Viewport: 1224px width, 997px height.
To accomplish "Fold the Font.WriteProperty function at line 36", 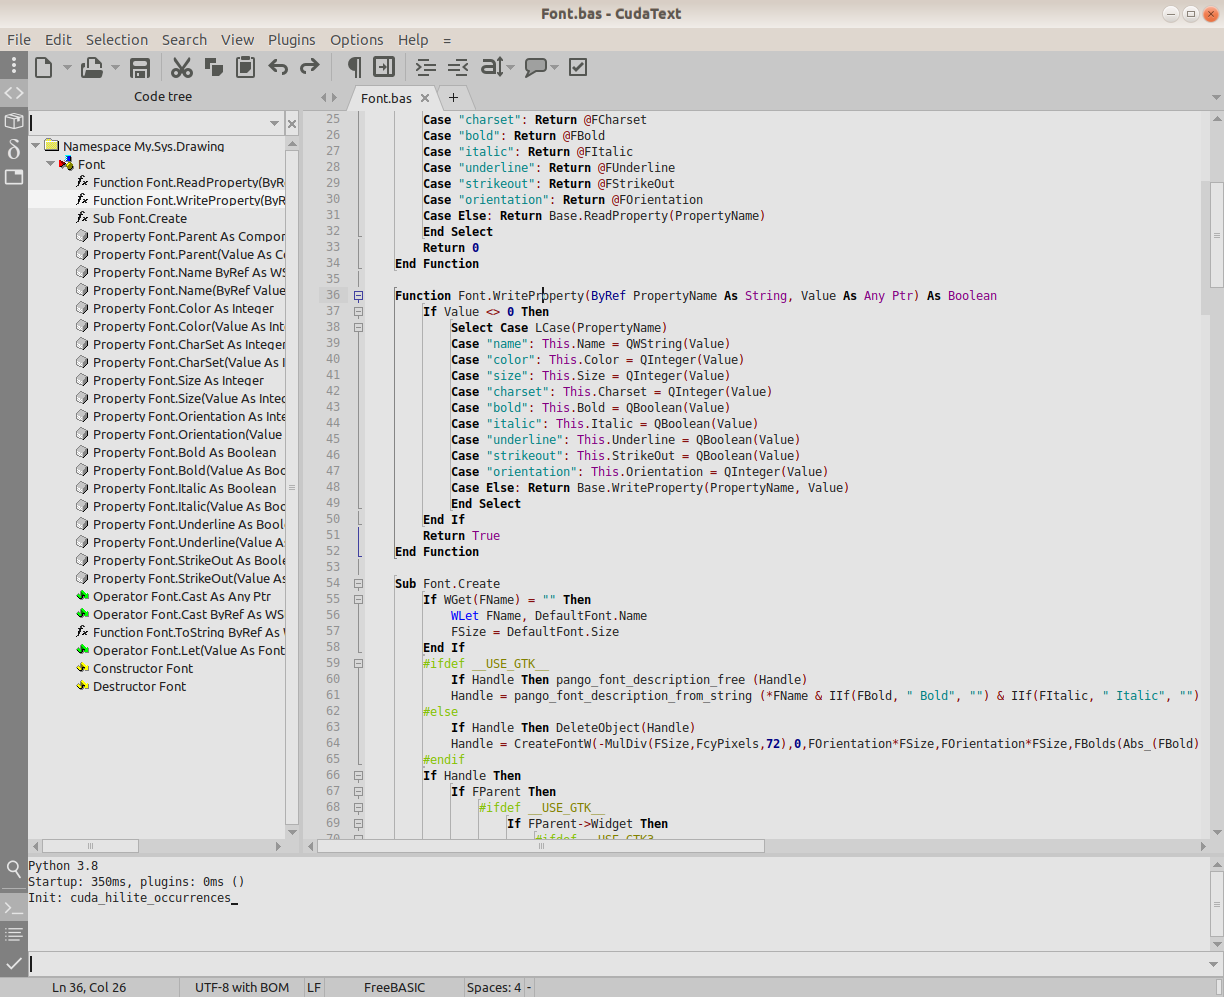I will (x=358, y=296).
